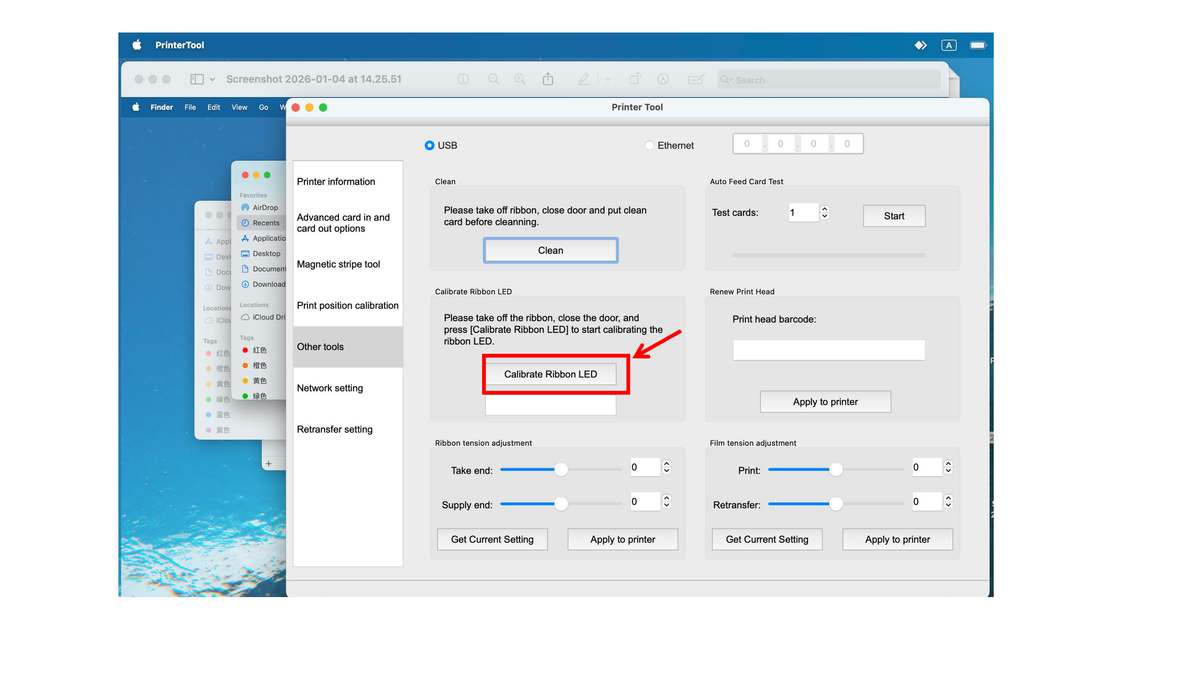
Task: Click Get Current Setting for film tension
Action: click(767, 539)
